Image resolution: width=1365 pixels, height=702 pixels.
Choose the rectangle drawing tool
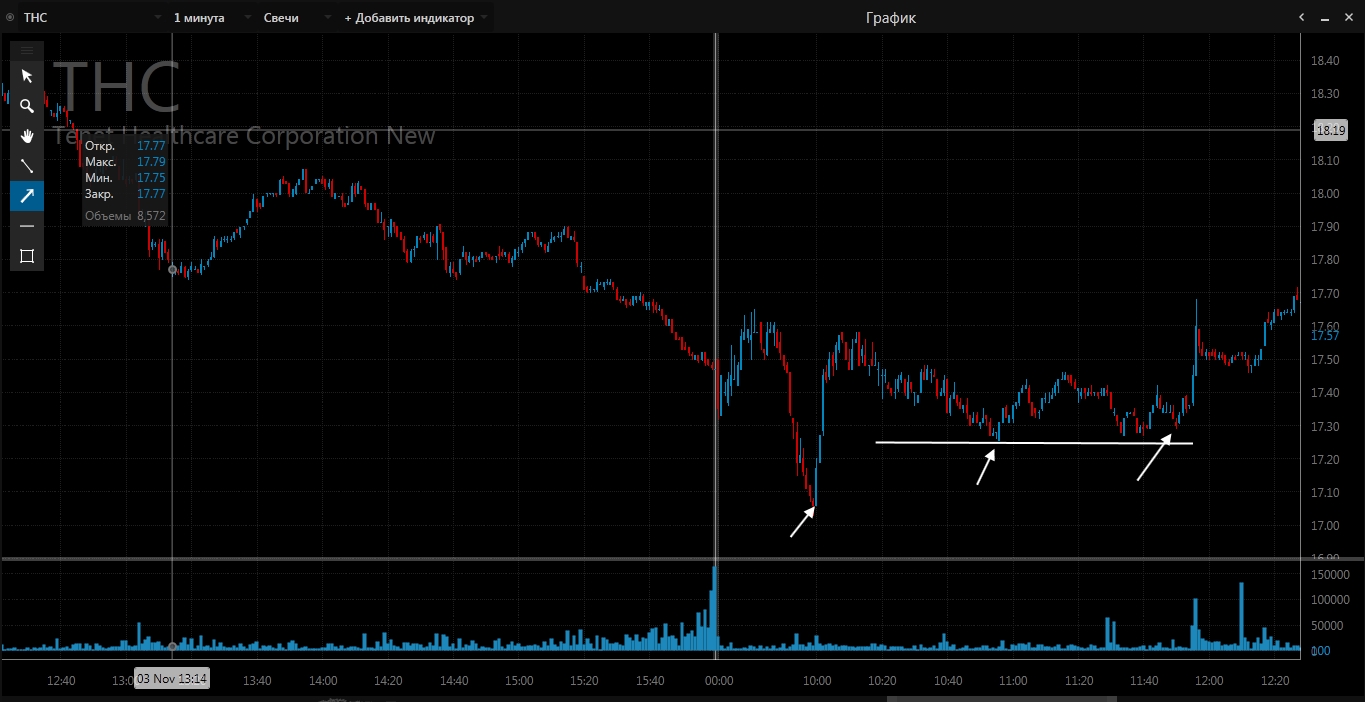[x=27, y=256]
